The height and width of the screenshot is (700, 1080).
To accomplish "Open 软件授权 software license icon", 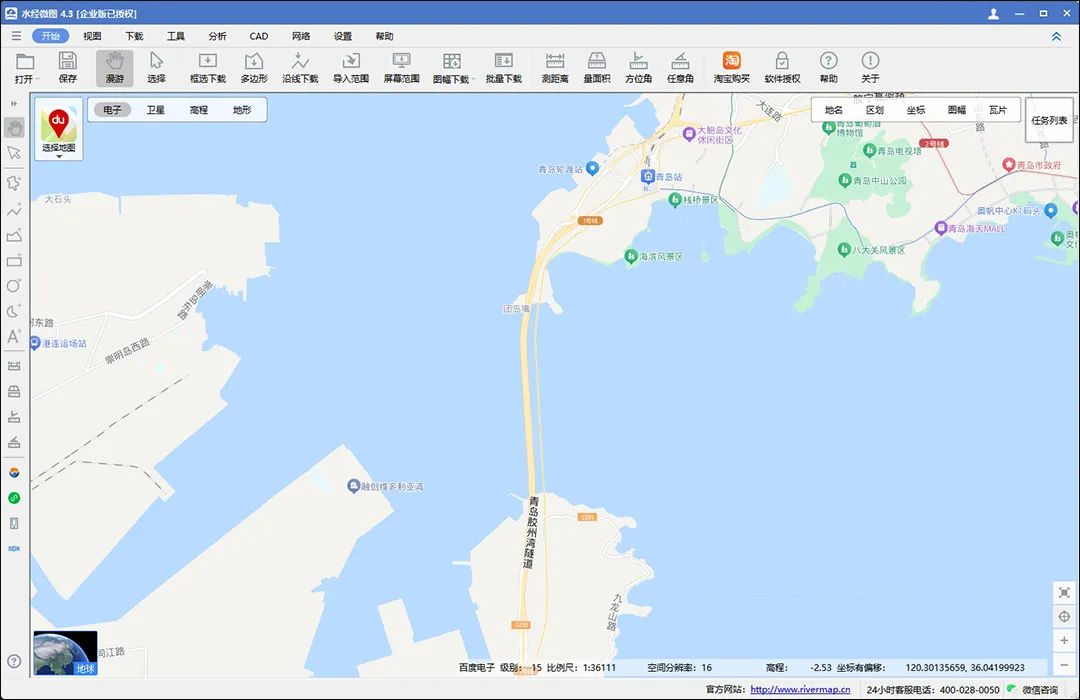I will coord(782,68).
